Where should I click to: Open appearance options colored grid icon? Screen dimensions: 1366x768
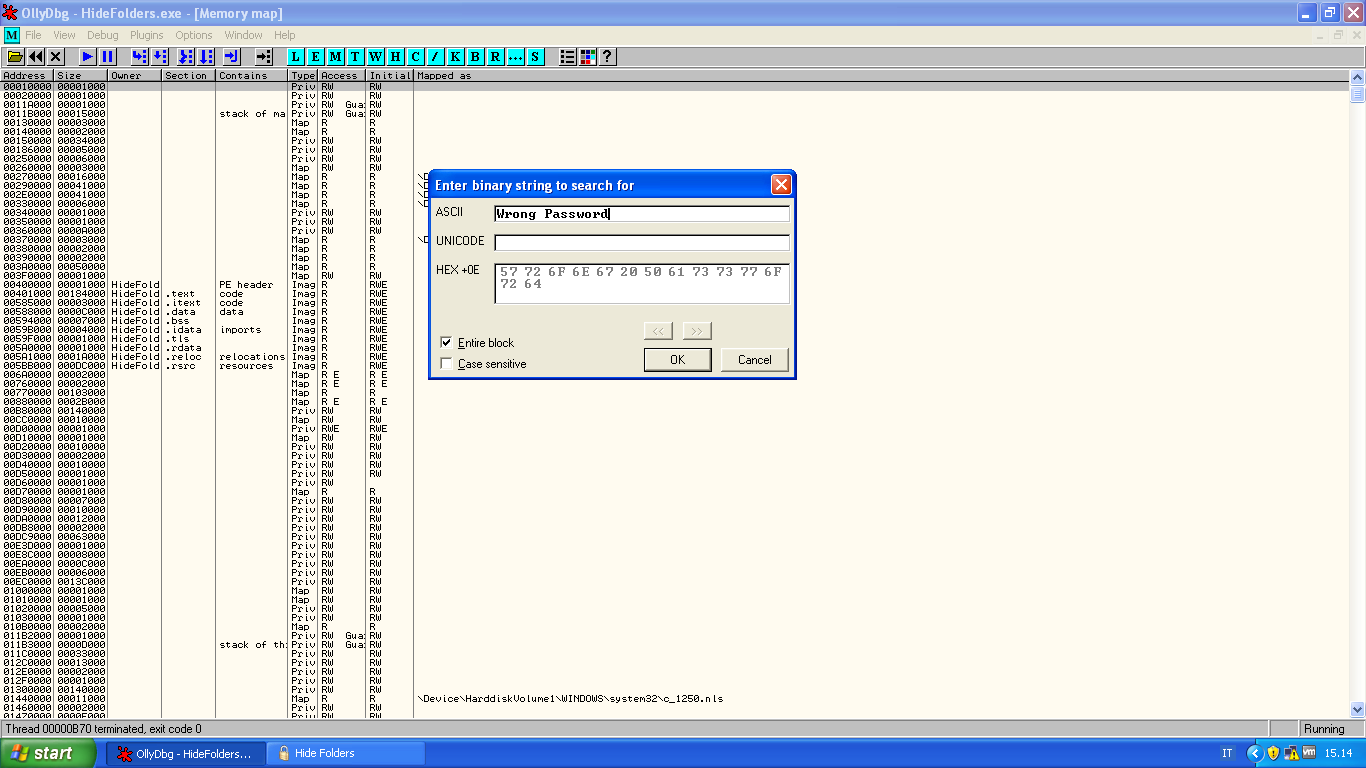coord(588,57)
